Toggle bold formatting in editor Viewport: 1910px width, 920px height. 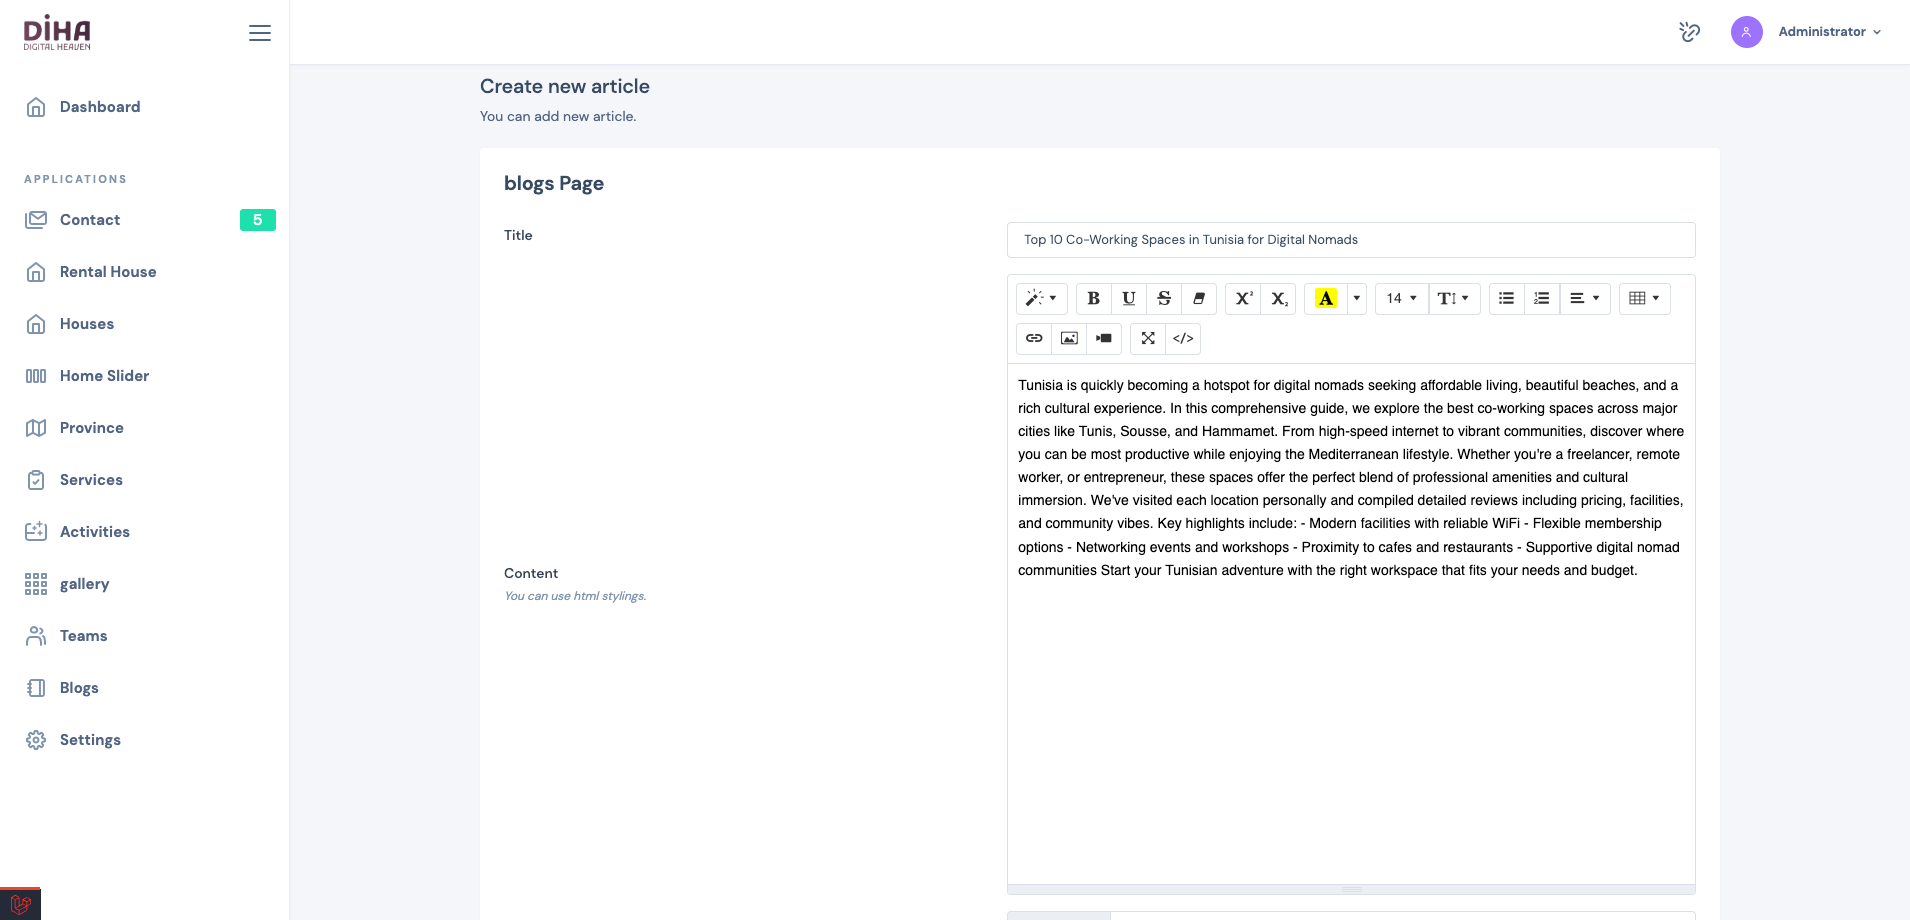click(x=1093, y=298)
